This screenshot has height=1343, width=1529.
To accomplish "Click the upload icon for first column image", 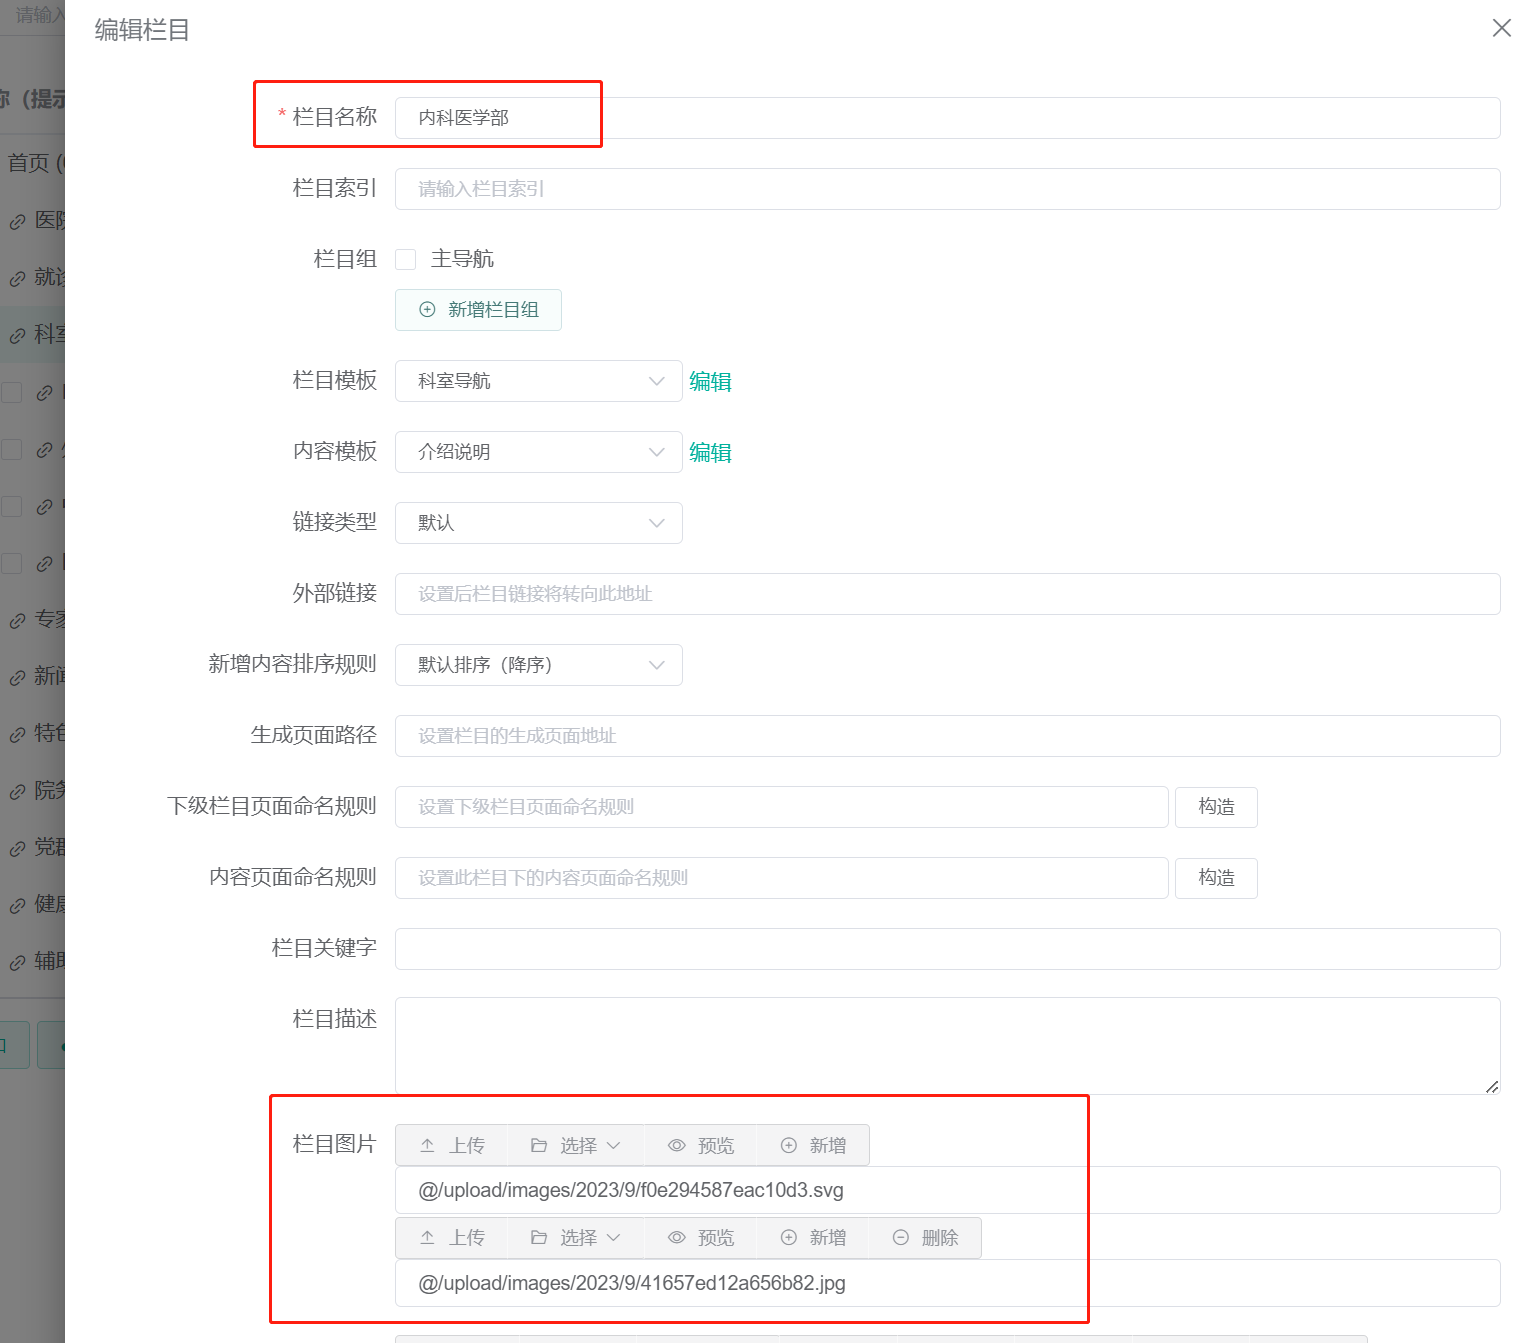I will [427, 1145].
